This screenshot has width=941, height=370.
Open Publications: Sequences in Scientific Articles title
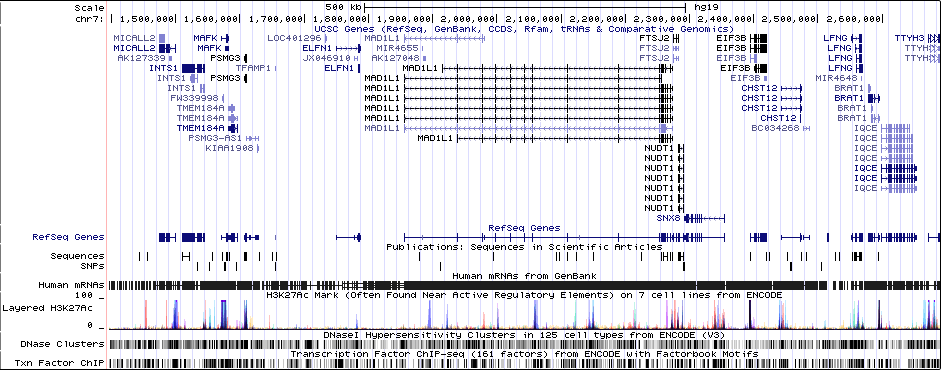click(x=524, y=247)
